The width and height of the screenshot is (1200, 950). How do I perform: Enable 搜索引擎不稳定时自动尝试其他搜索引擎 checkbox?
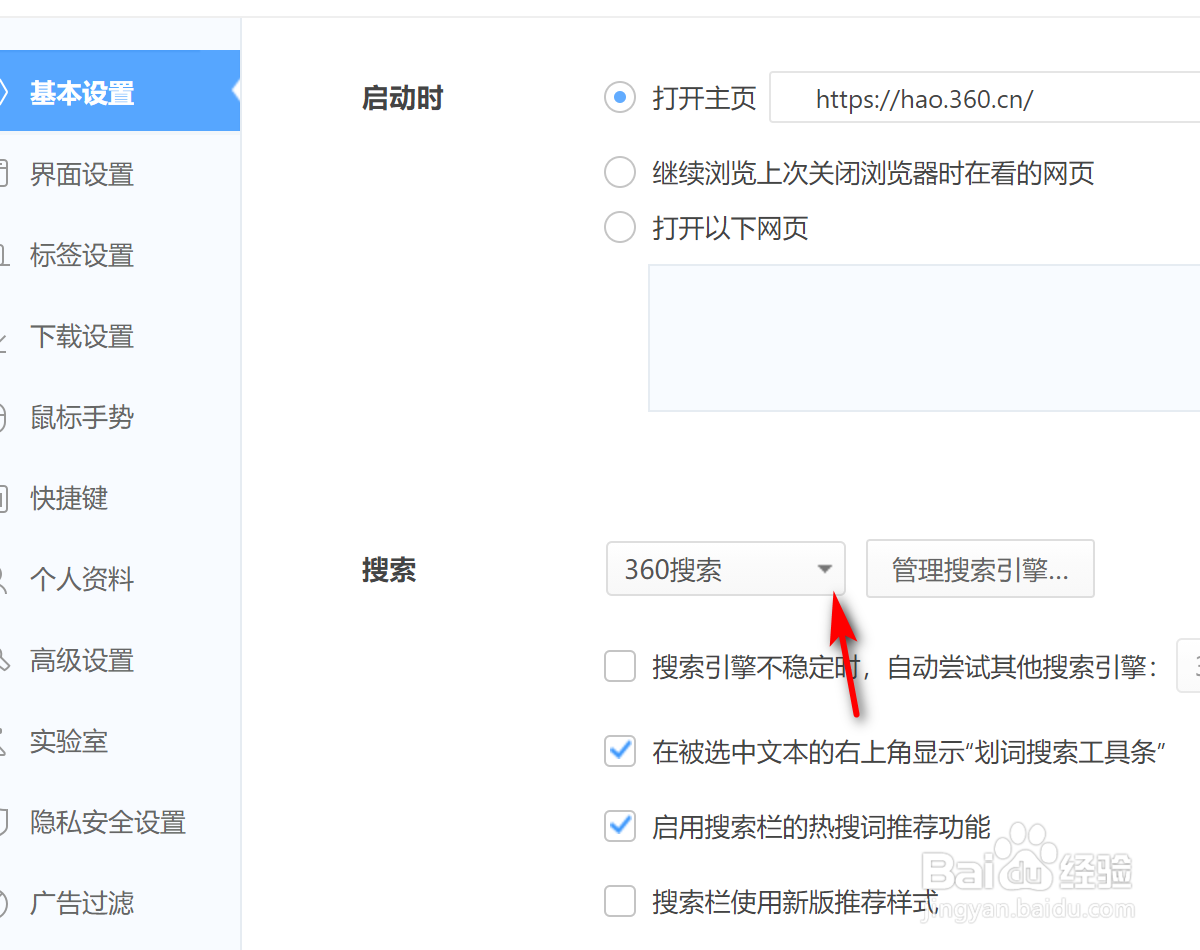click(620, 667)
